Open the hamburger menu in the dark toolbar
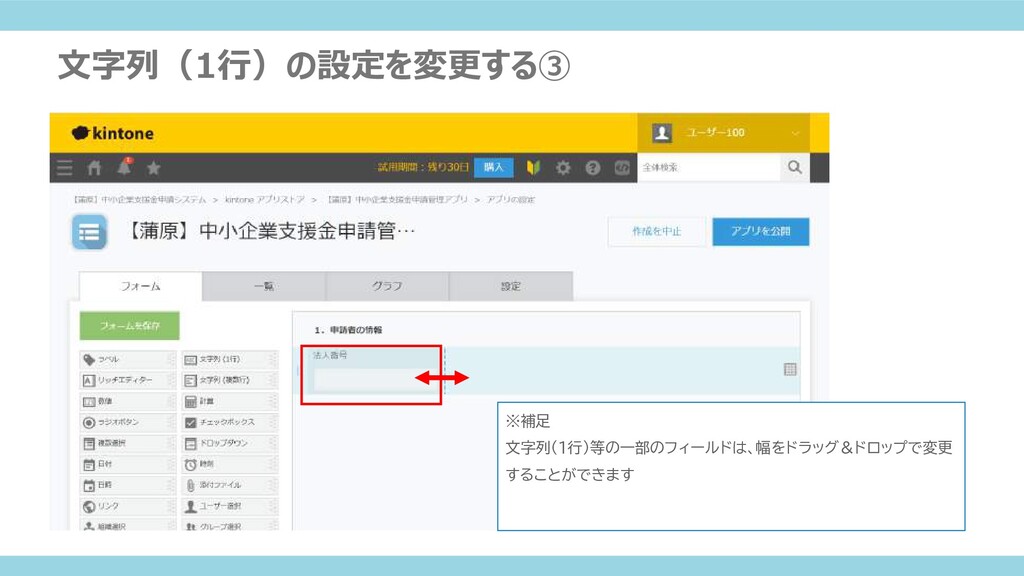The image size is (1024, 576). click(65, 168)
